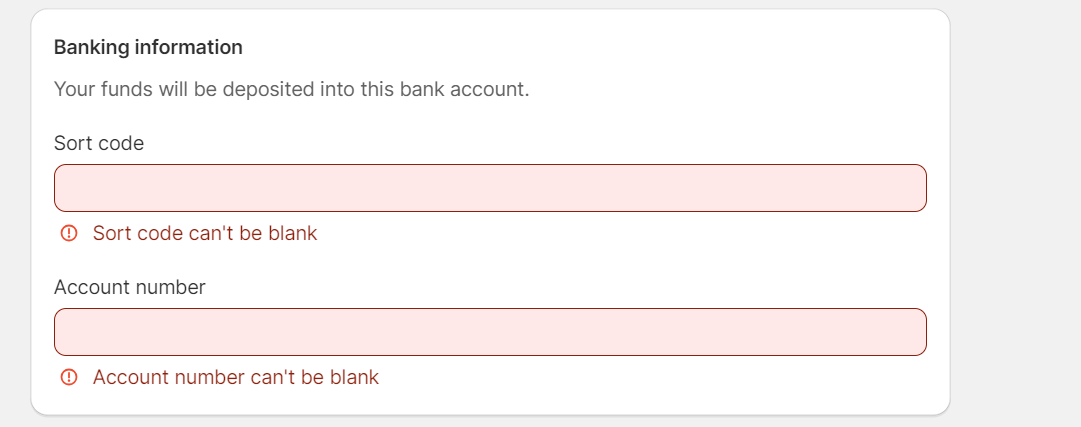Tap the exclamation icon under Account number
1081x427 pixels.
click(x=69, y=378)
